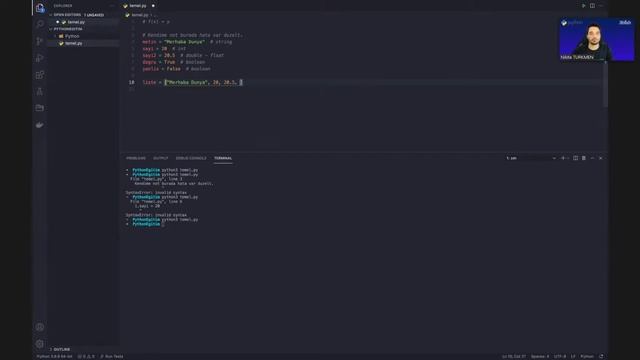Click line 10 with liste assignment
Screen dimensions: 640x360
pos(192,82)
